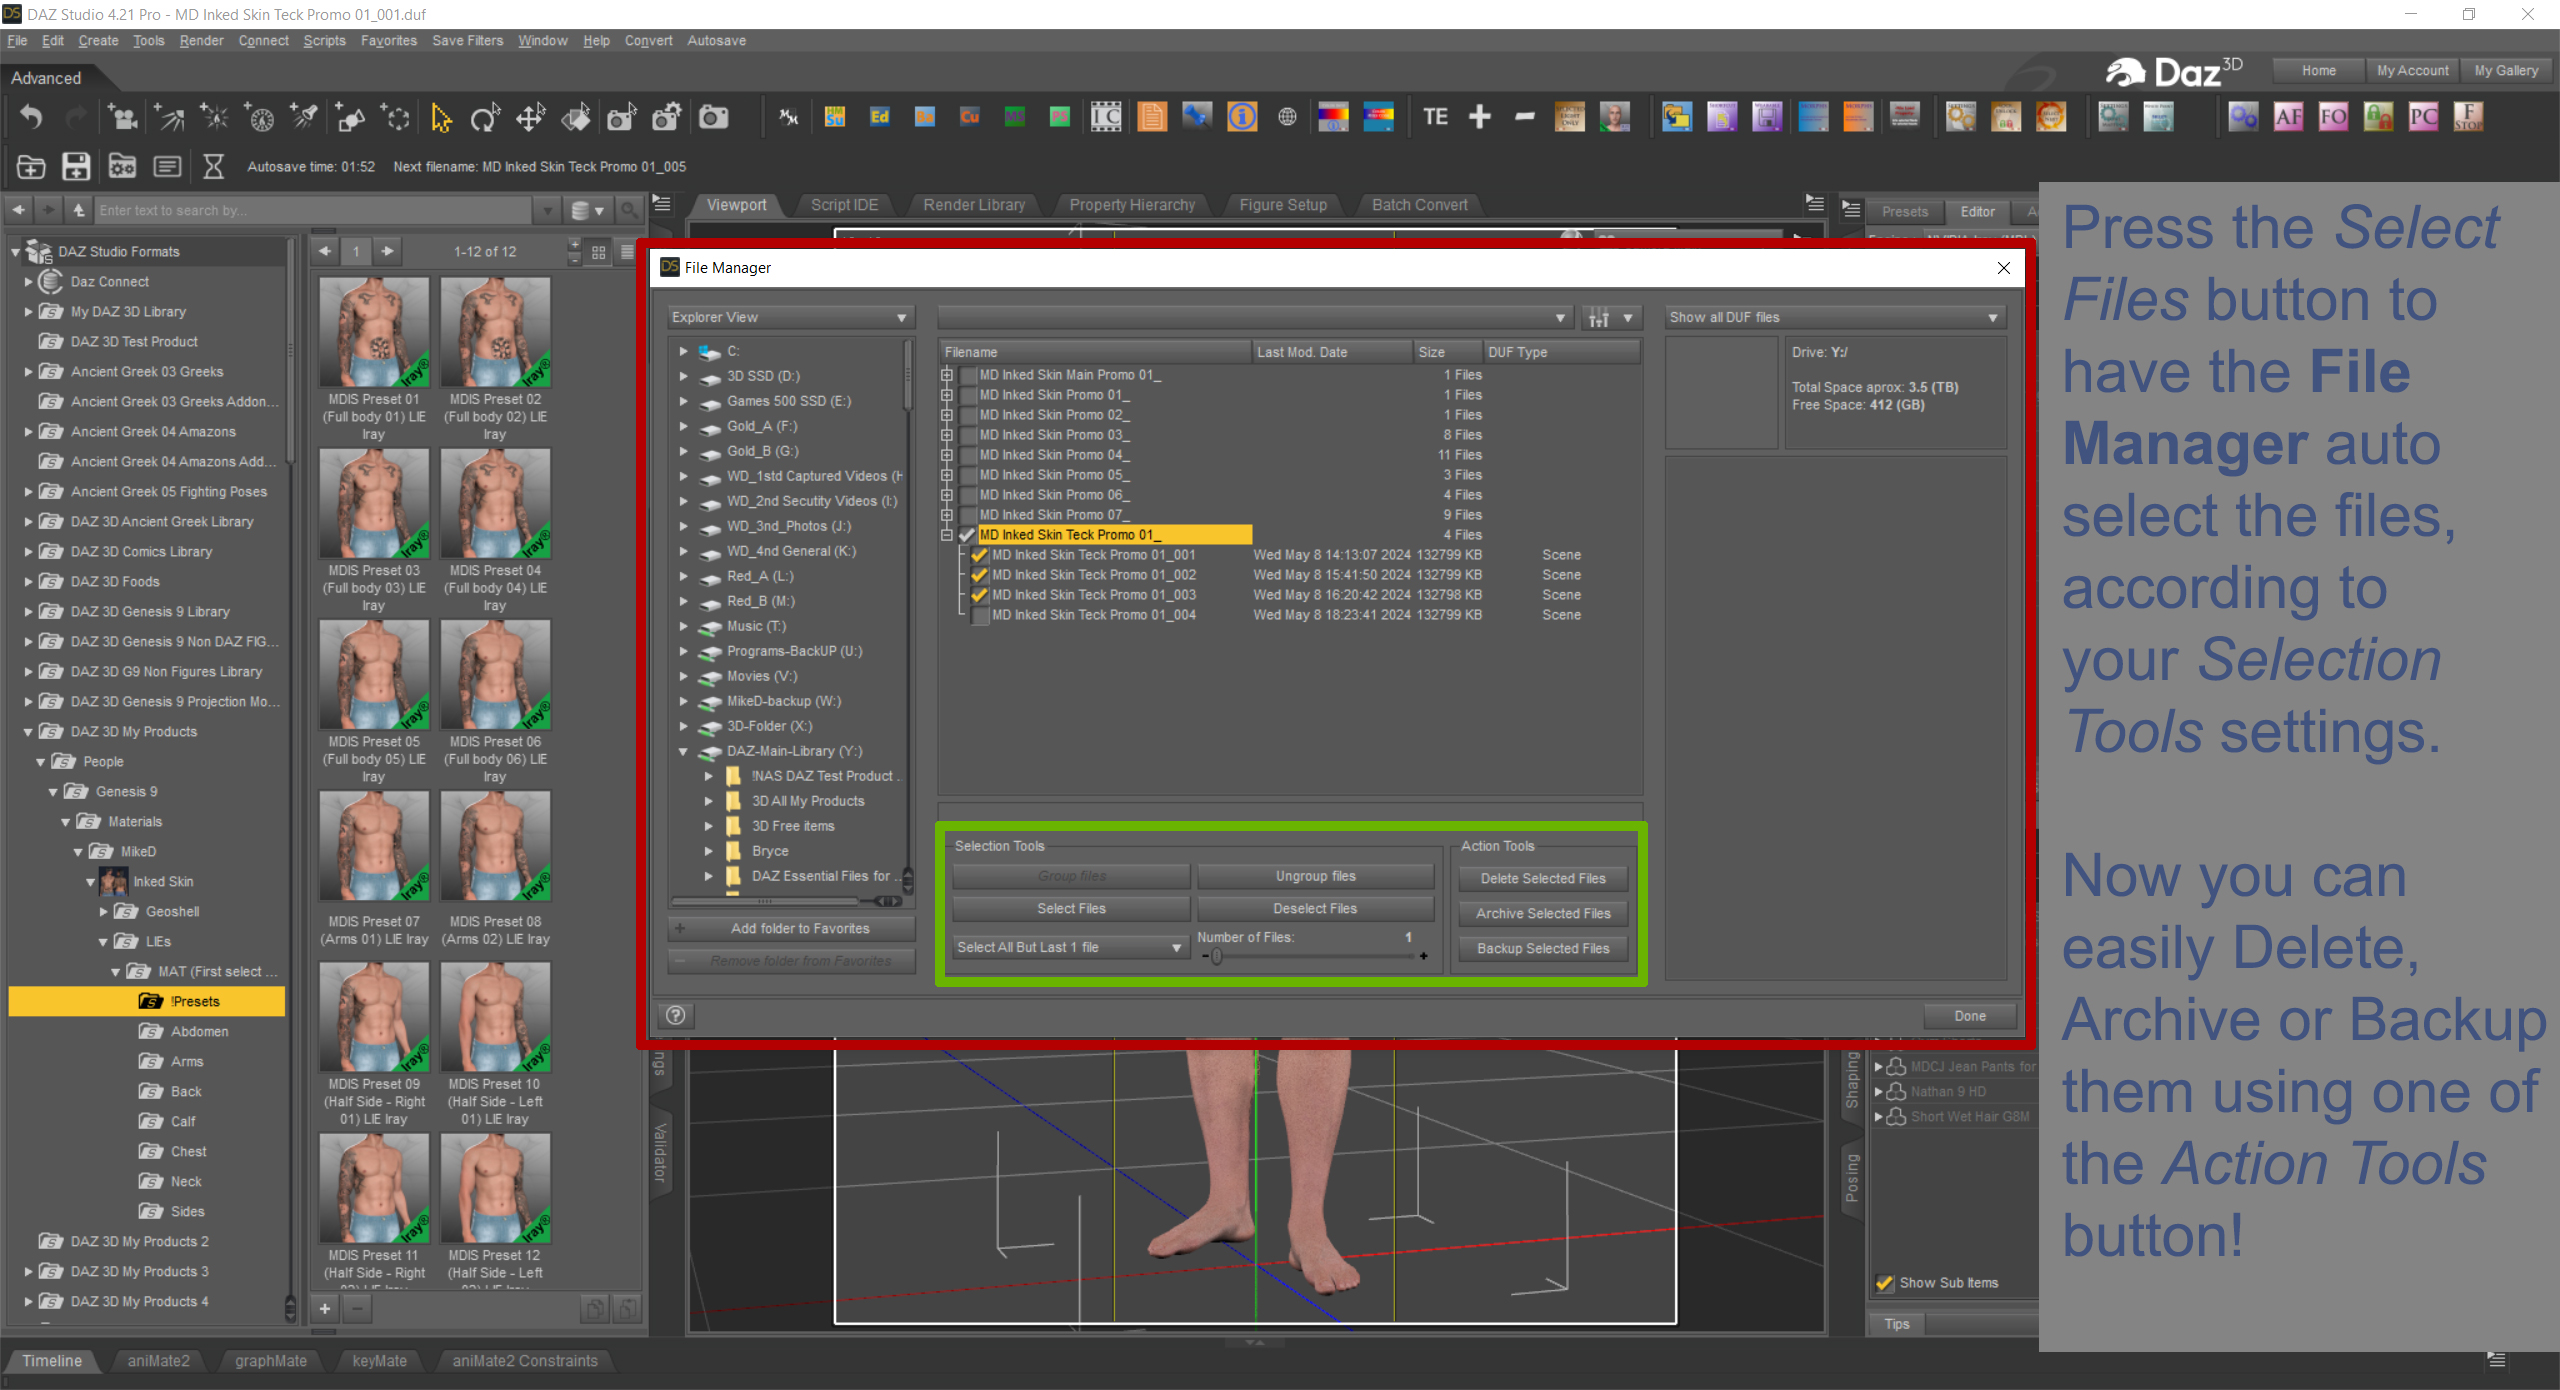Uncheck MD Inked Skin Teck Promo 01_003
The image size is (2560, 1390).
979,595
